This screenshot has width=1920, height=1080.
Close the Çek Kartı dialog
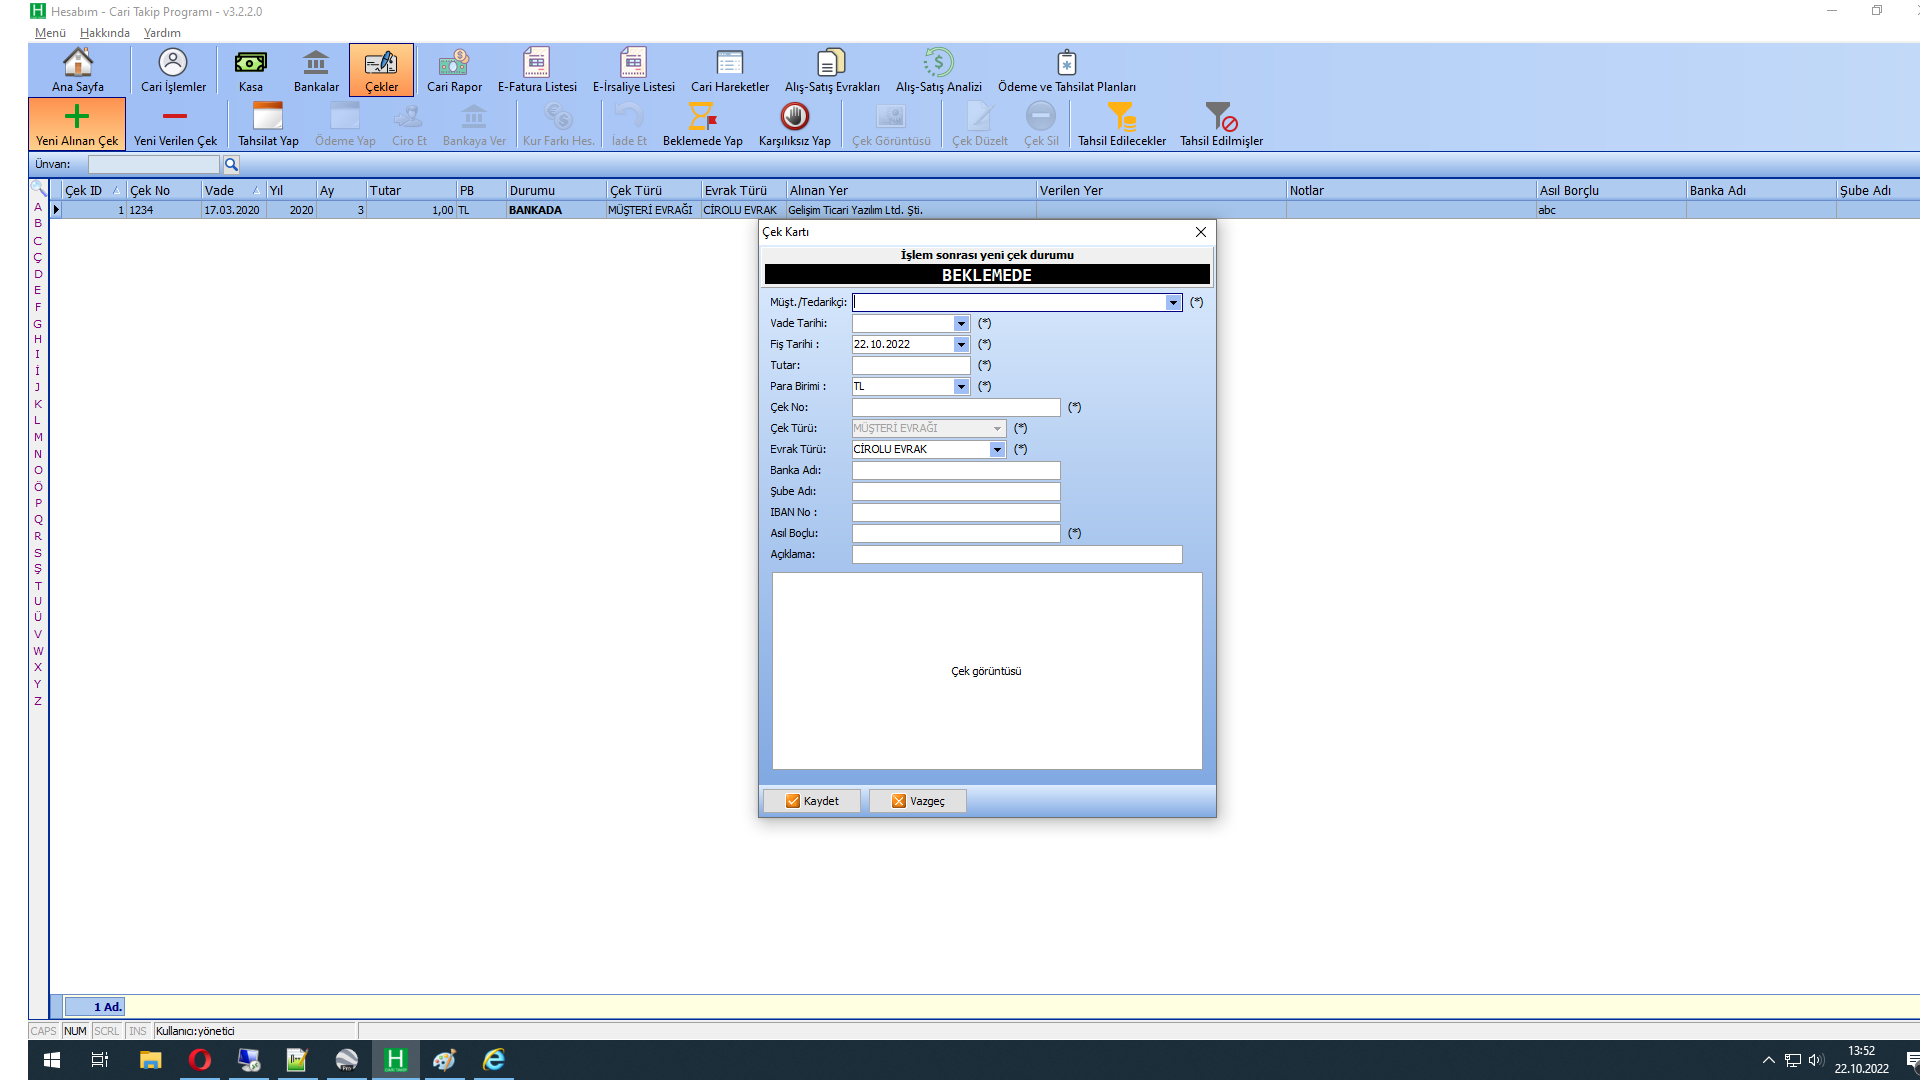[x=1201, y=232]
